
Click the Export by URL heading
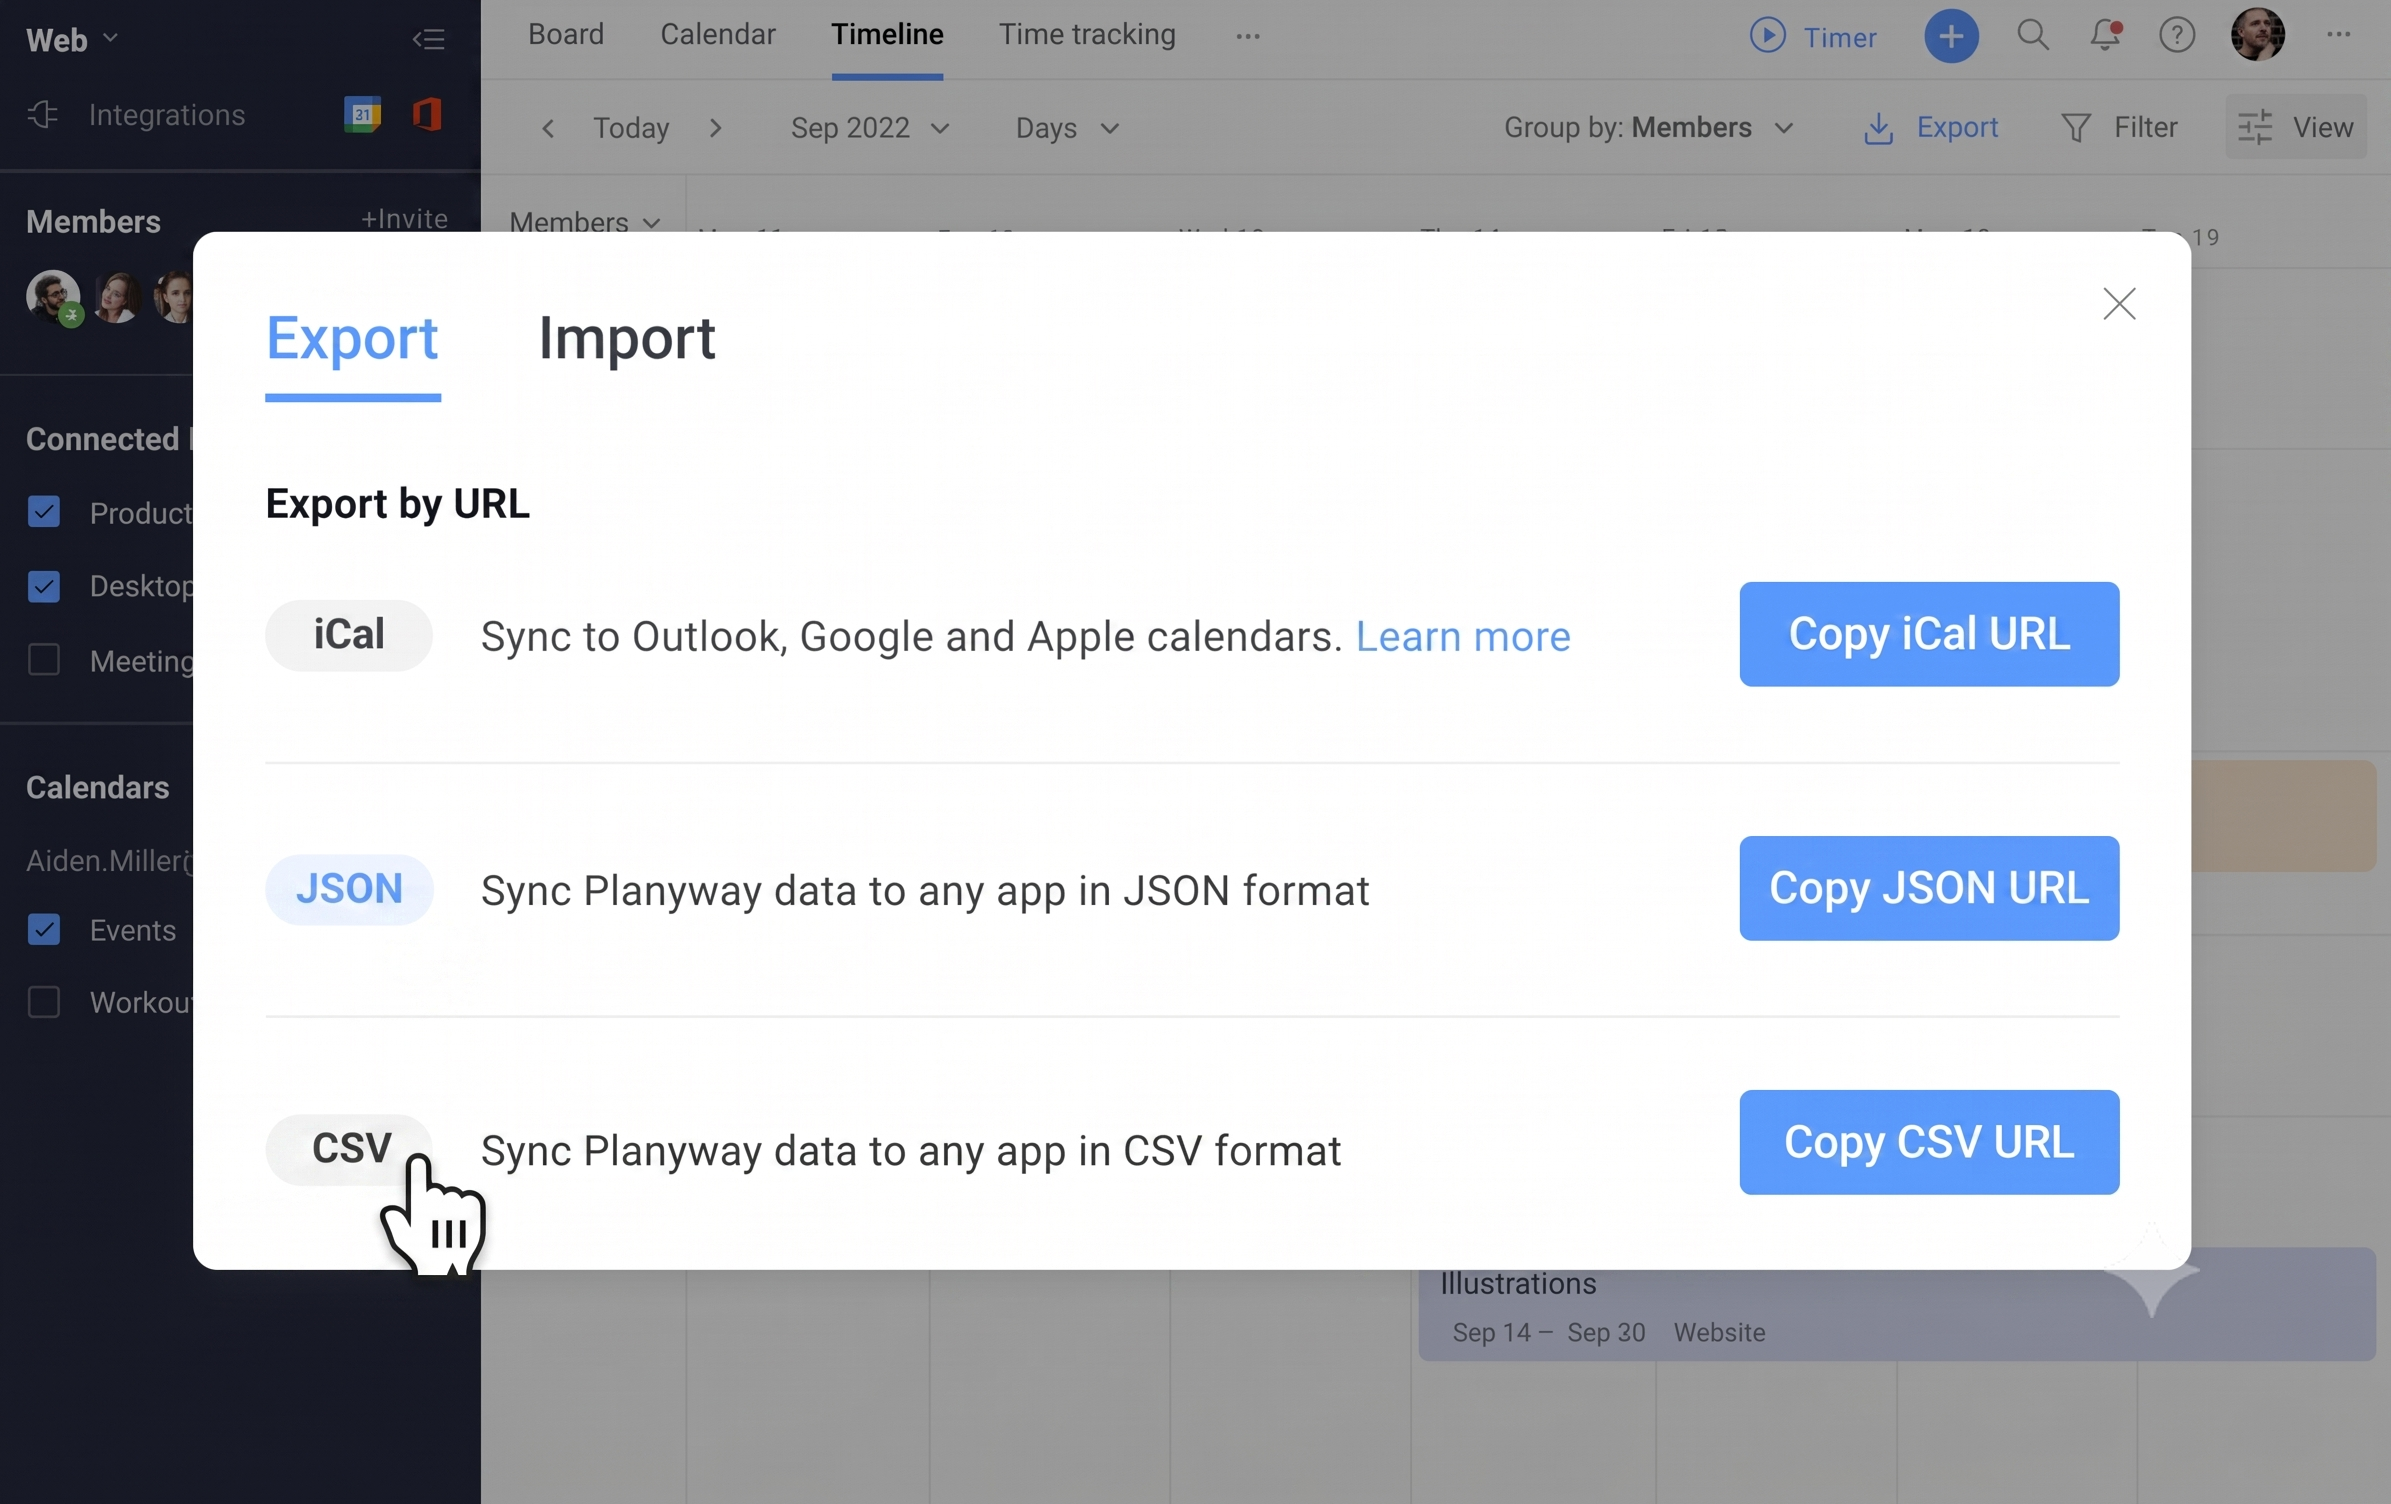click(x=397, y=504)
